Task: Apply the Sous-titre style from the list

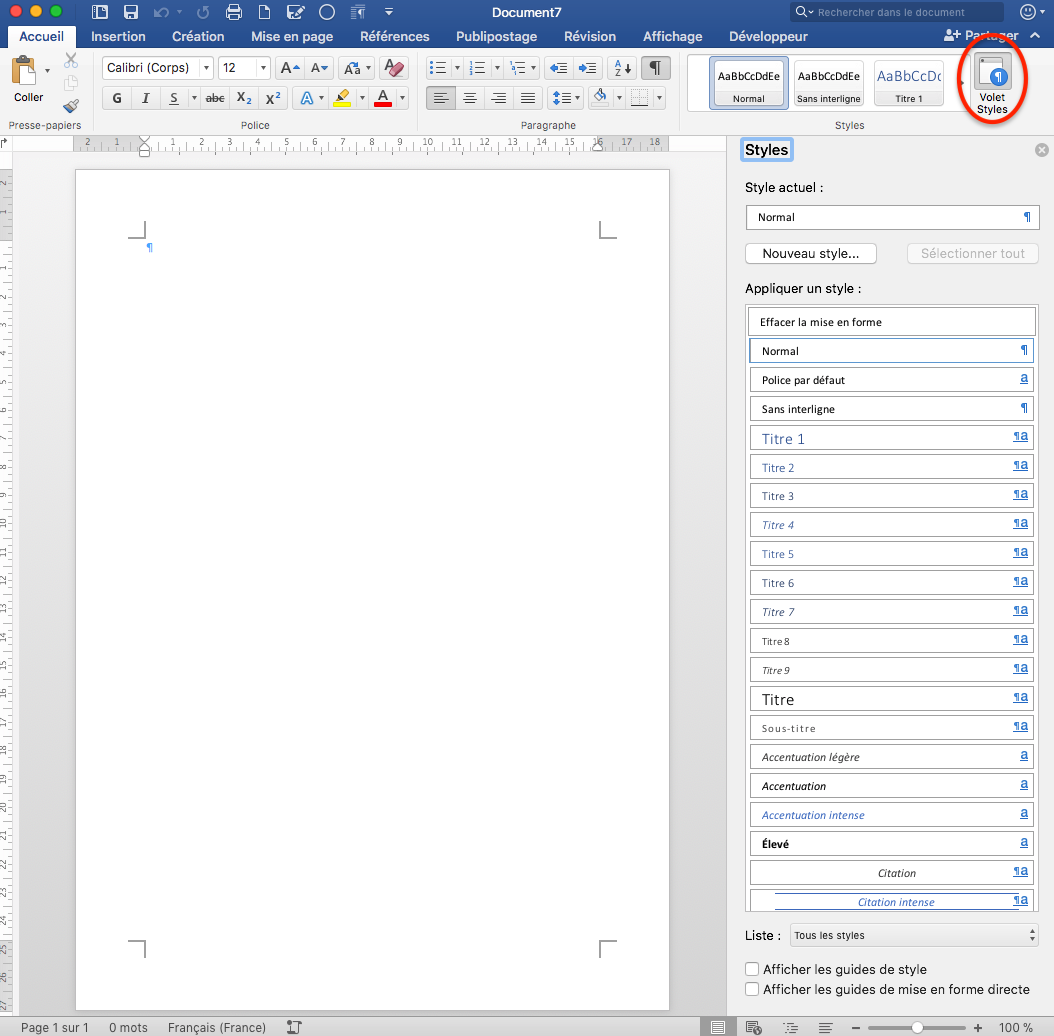Action: click(x=891, y=728)
